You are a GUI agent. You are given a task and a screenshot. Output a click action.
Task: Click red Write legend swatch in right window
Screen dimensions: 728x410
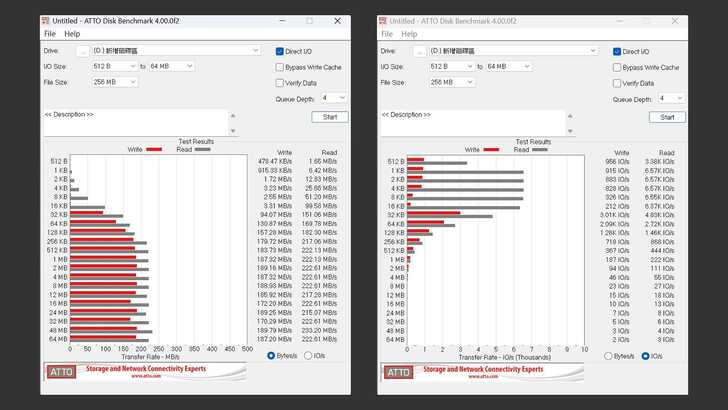[491, 150]
